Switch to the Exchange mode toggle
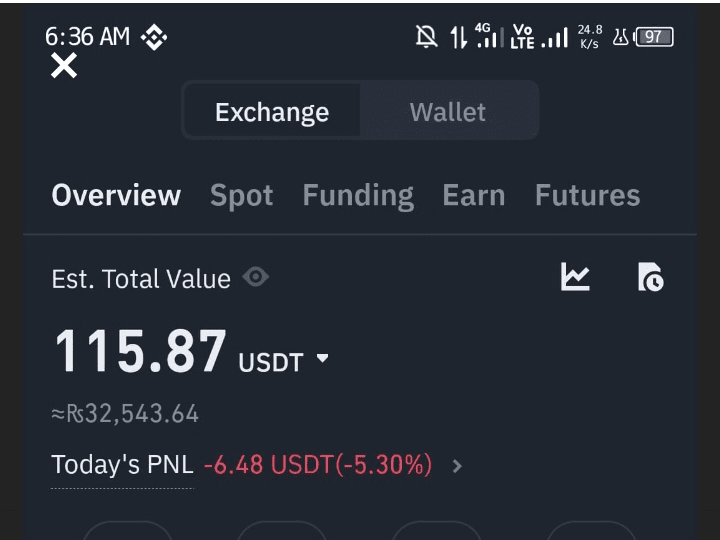Viewport: 720px width, 540px height. pos(272,112)
